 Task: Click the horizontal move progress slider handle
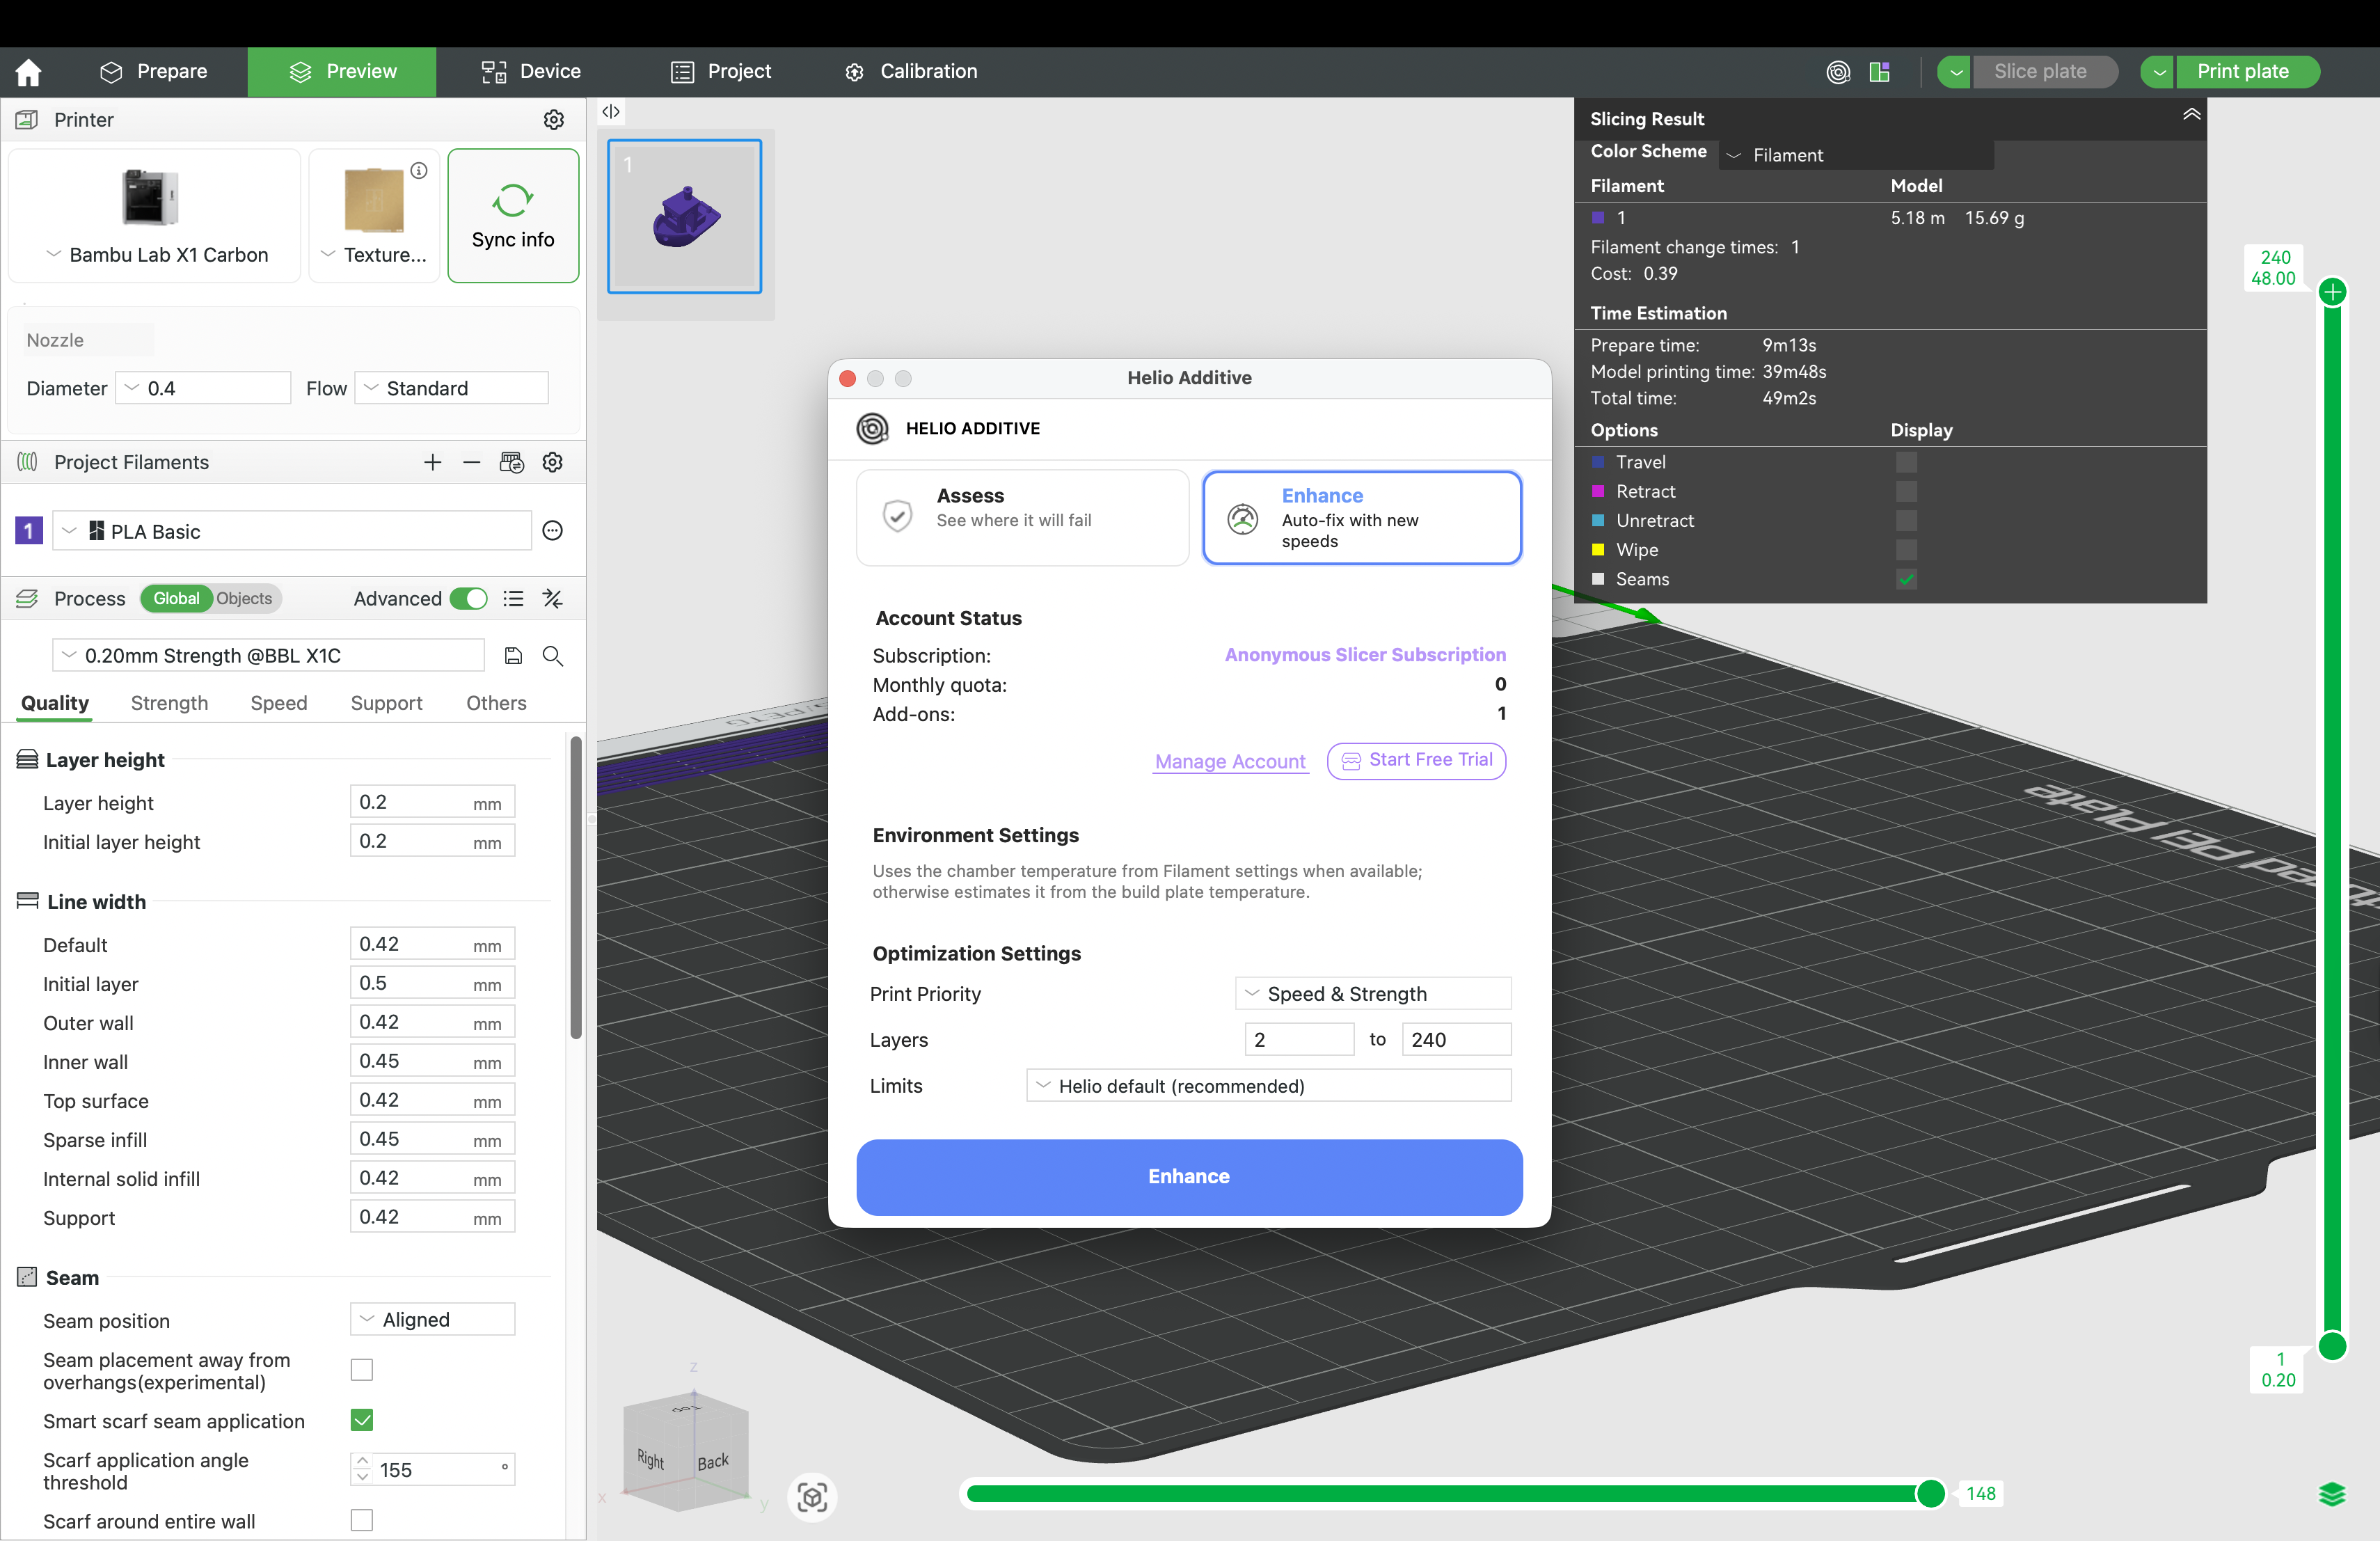point(1930,1493)
